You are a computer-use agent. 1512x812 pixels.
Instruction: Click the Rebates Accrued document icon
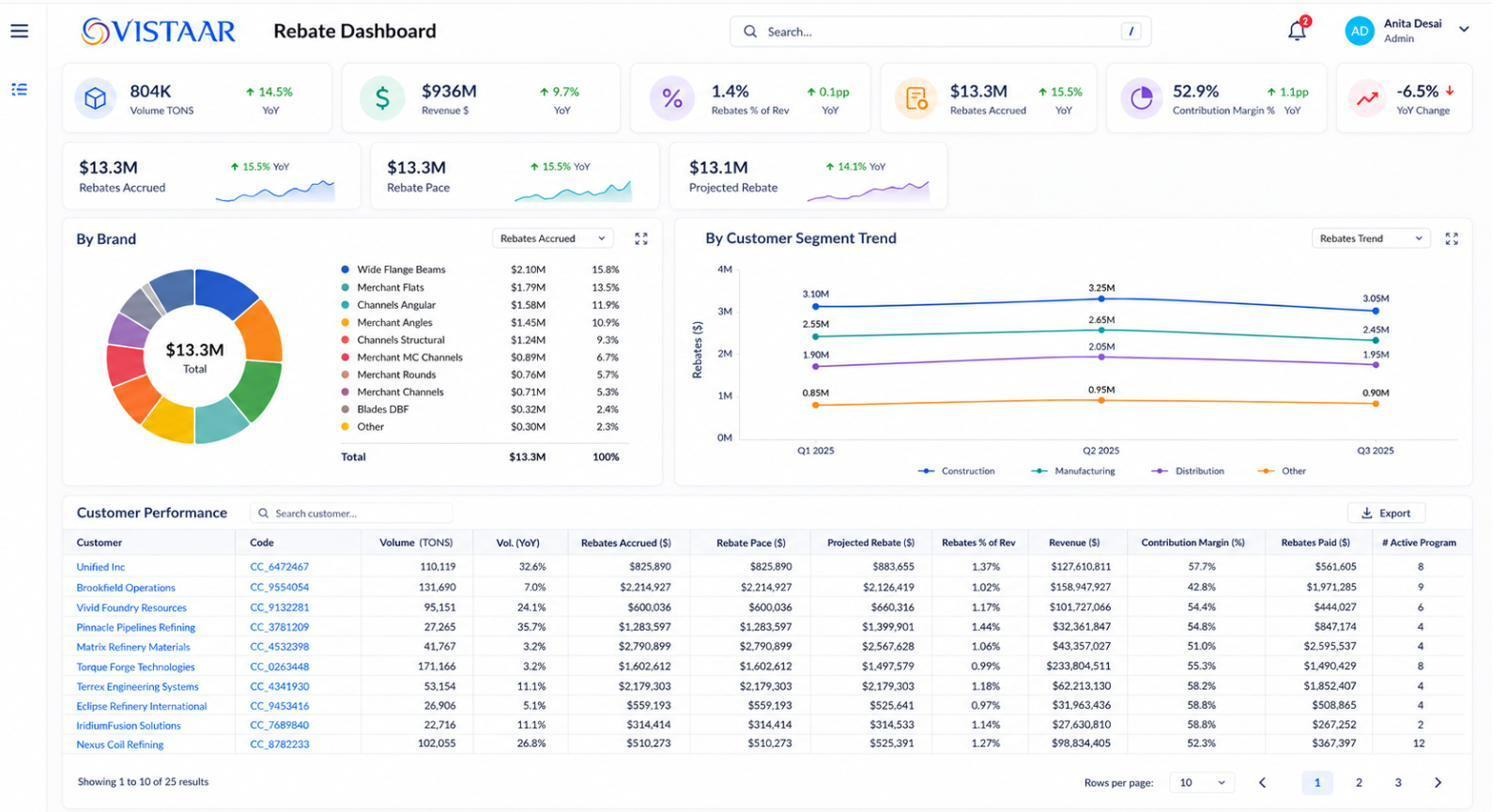pyautogui.click(x=916, y=99)
